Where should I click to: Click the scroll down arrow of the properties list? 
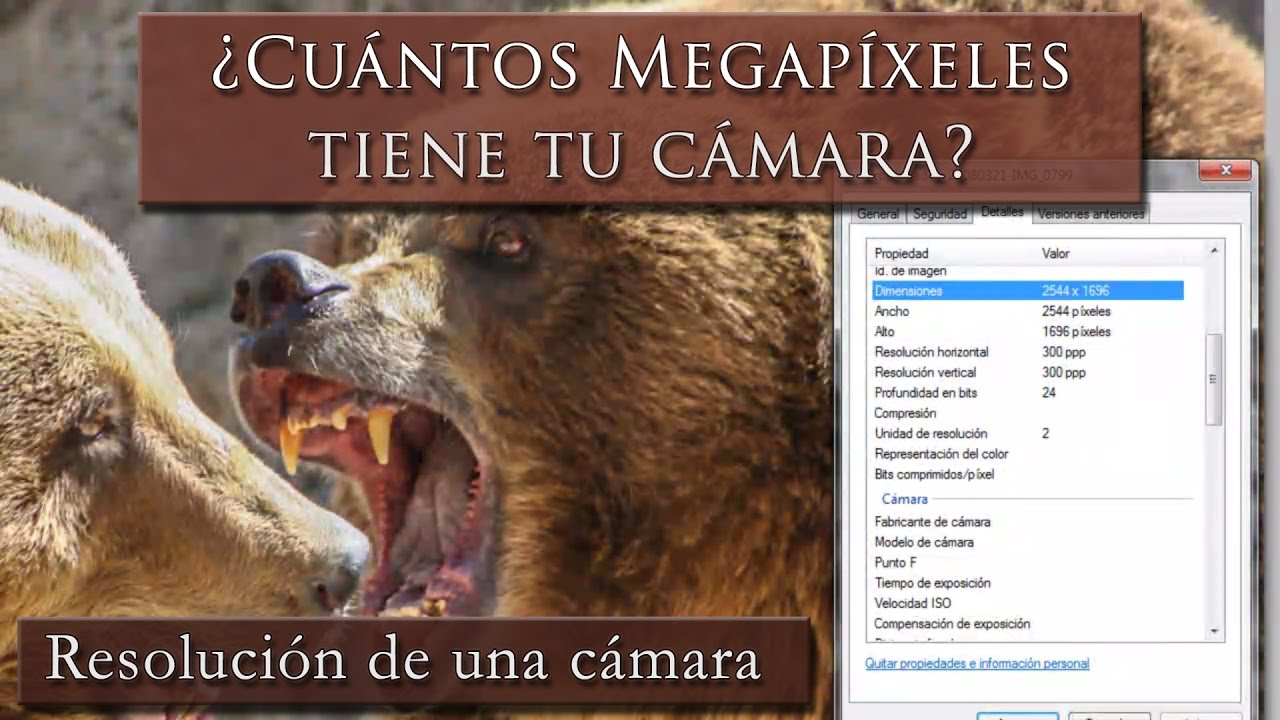[1214, 631]
